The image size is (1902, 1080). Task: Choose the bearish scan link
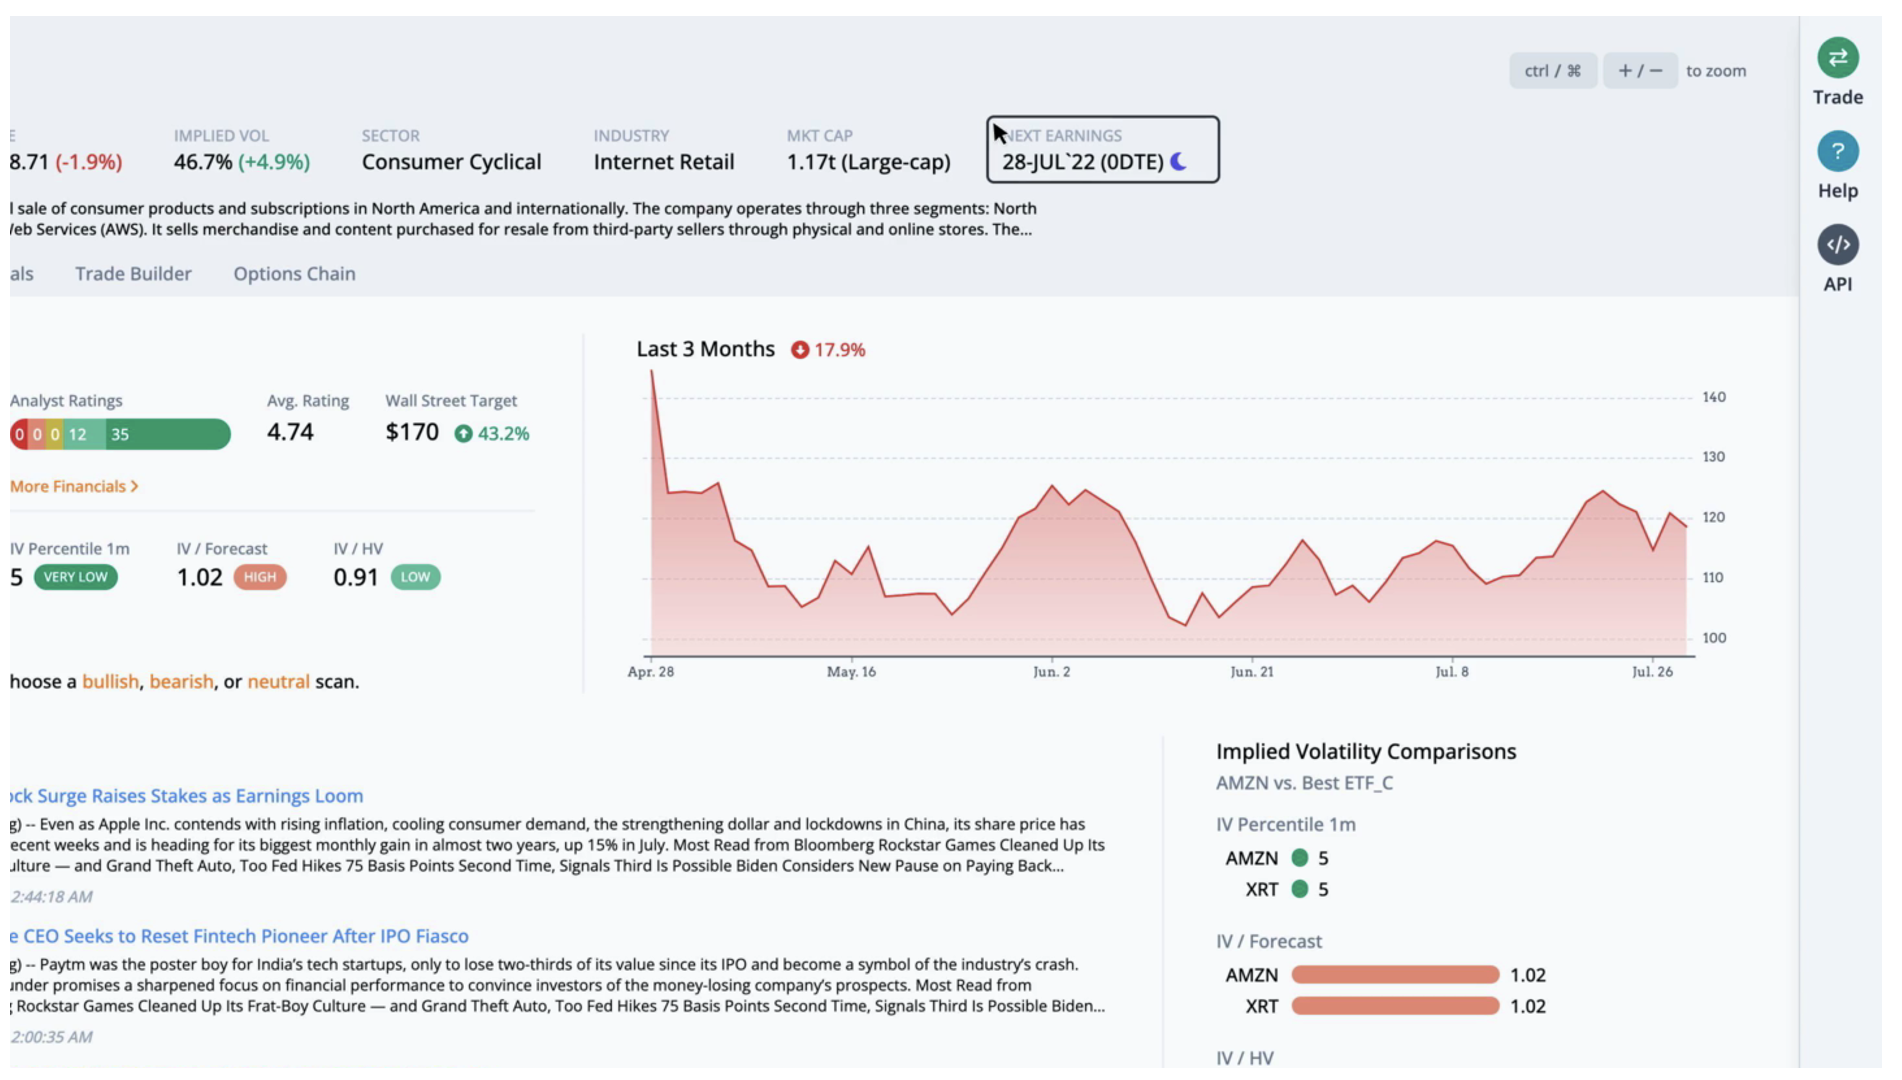[181, 682]
